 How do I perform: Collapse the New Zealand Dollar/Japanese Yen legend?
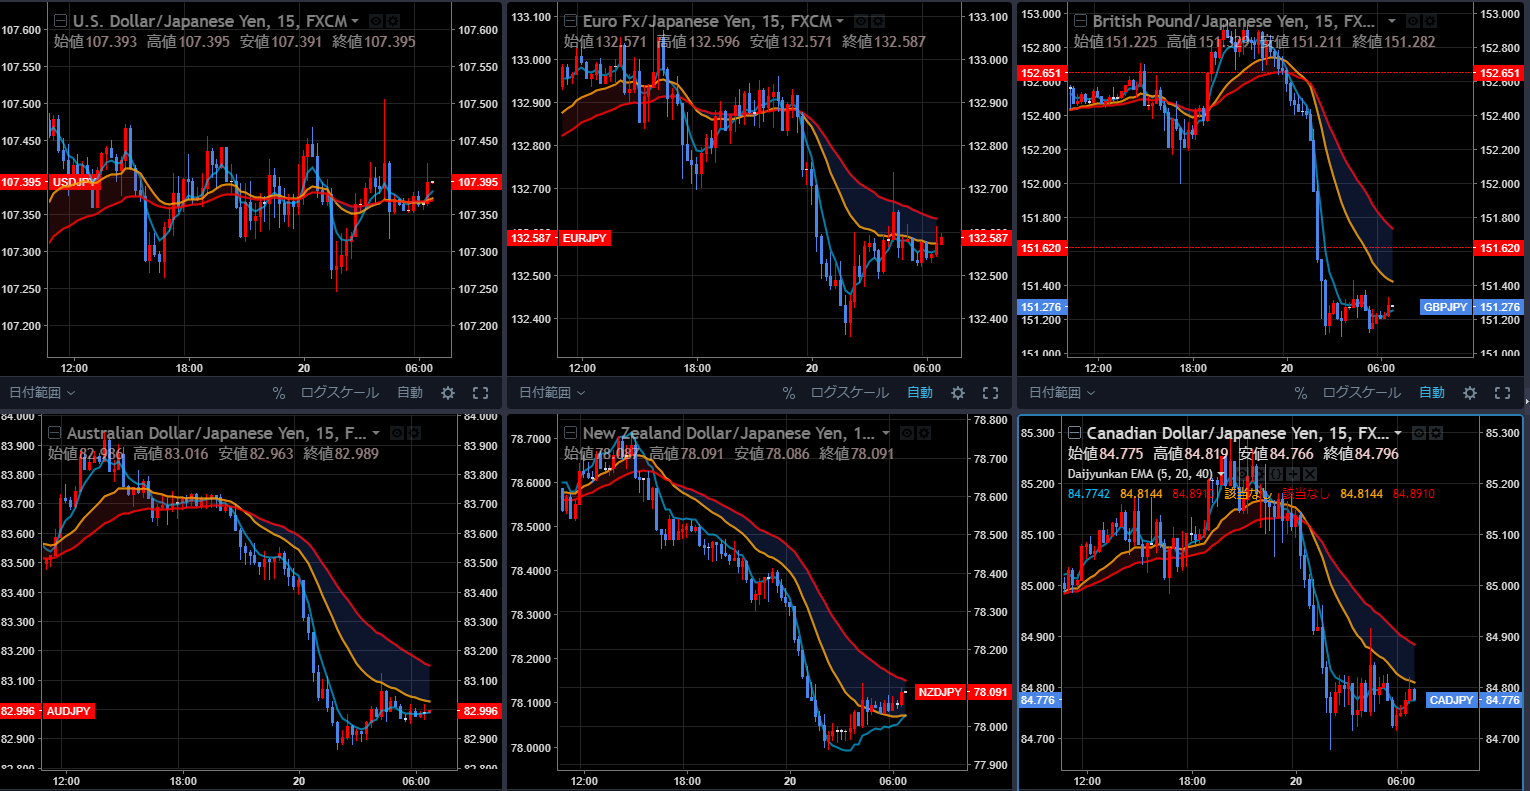click(x=570, y=433)
